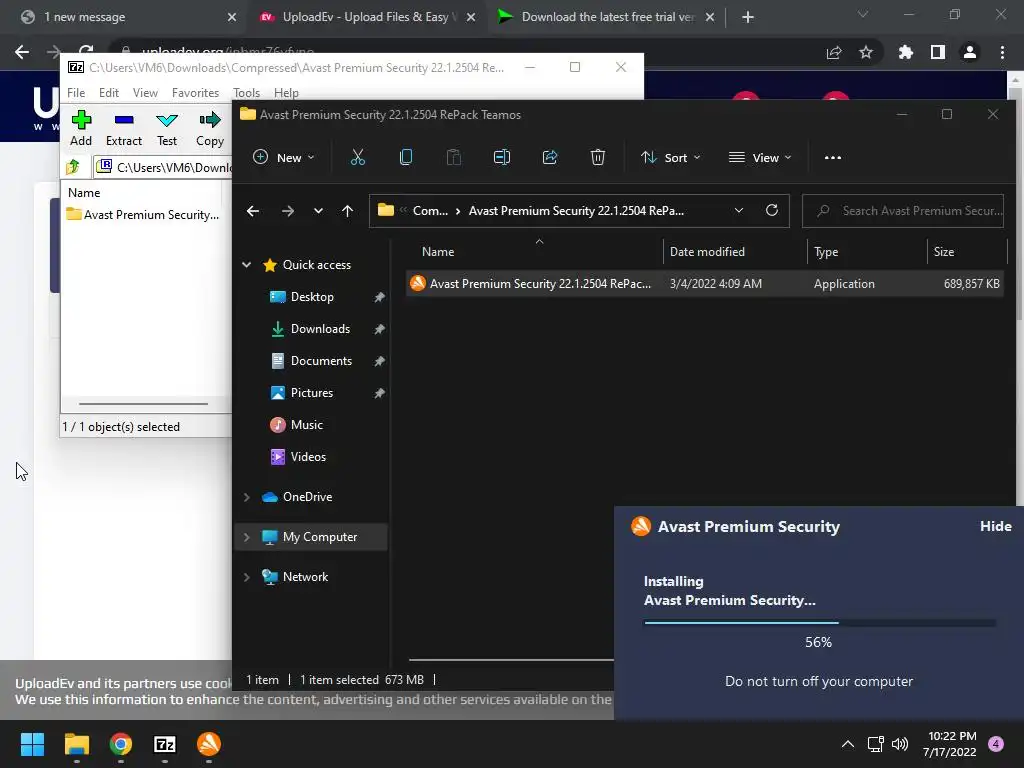This screenshot has width=1024, height=768.
Task: Expand the OneDrive tree node
Action: [x=246, y=497]
